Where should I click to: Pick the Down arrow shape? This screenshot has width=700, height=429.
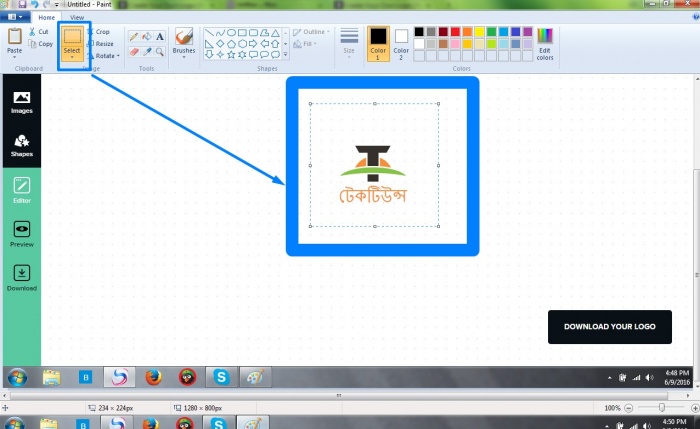[x=209, y=54]
